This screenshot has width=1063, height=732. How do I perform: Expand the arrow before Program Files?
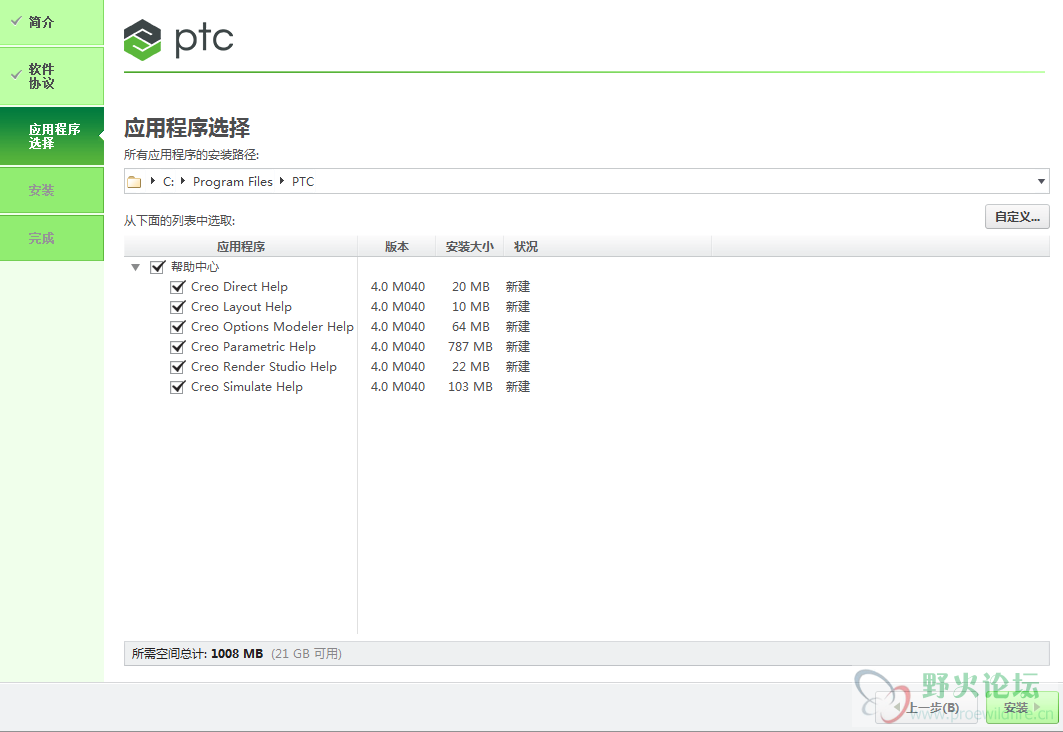pyautogui.click(x=183, y=181)
